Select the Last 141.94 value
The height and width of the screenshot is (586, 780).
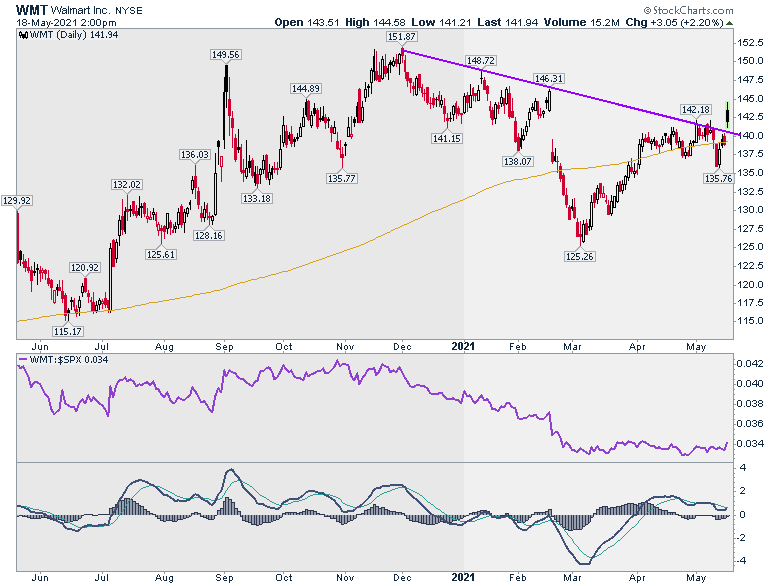coord(507,22)
